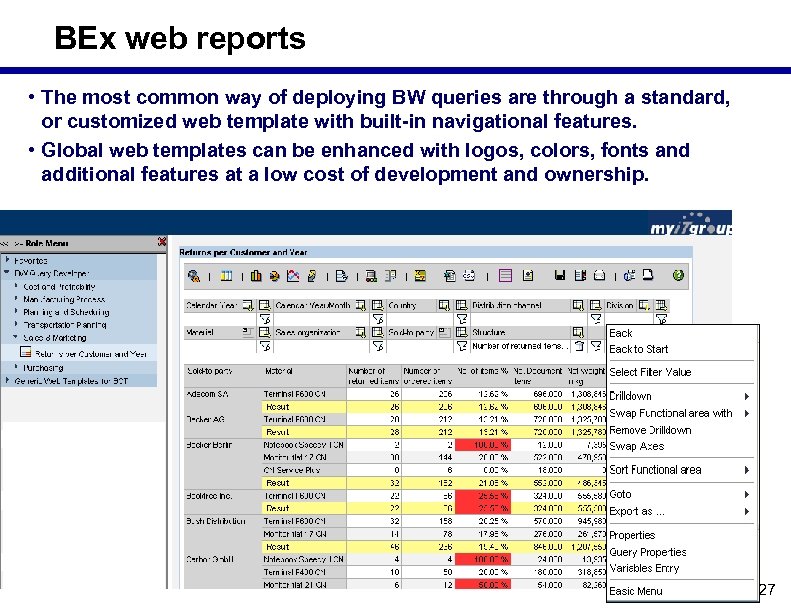The width and height of the screenshot is (791, 609).
Task: Click the yellow table view toolbar icon
Action: [227, 275]
